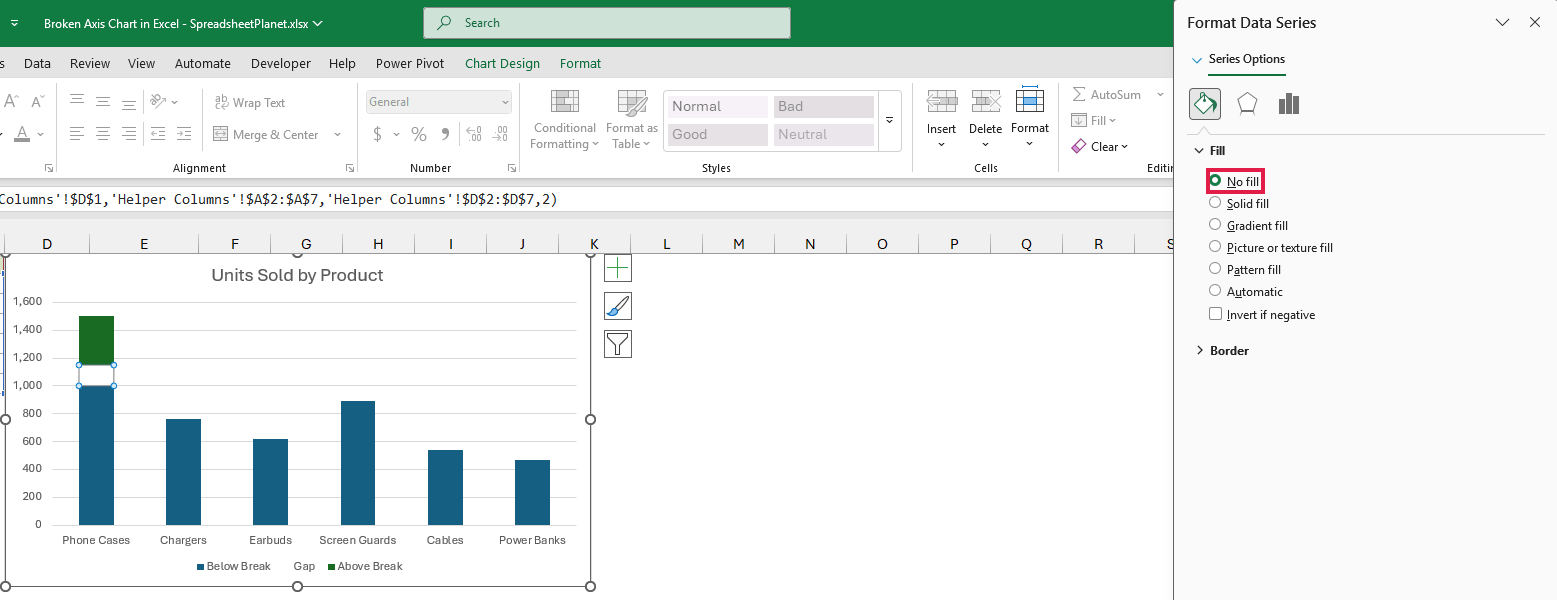Open the Power Pivot tab
The height and width of the screenshot is (600, 1557).
click(410, 63)
